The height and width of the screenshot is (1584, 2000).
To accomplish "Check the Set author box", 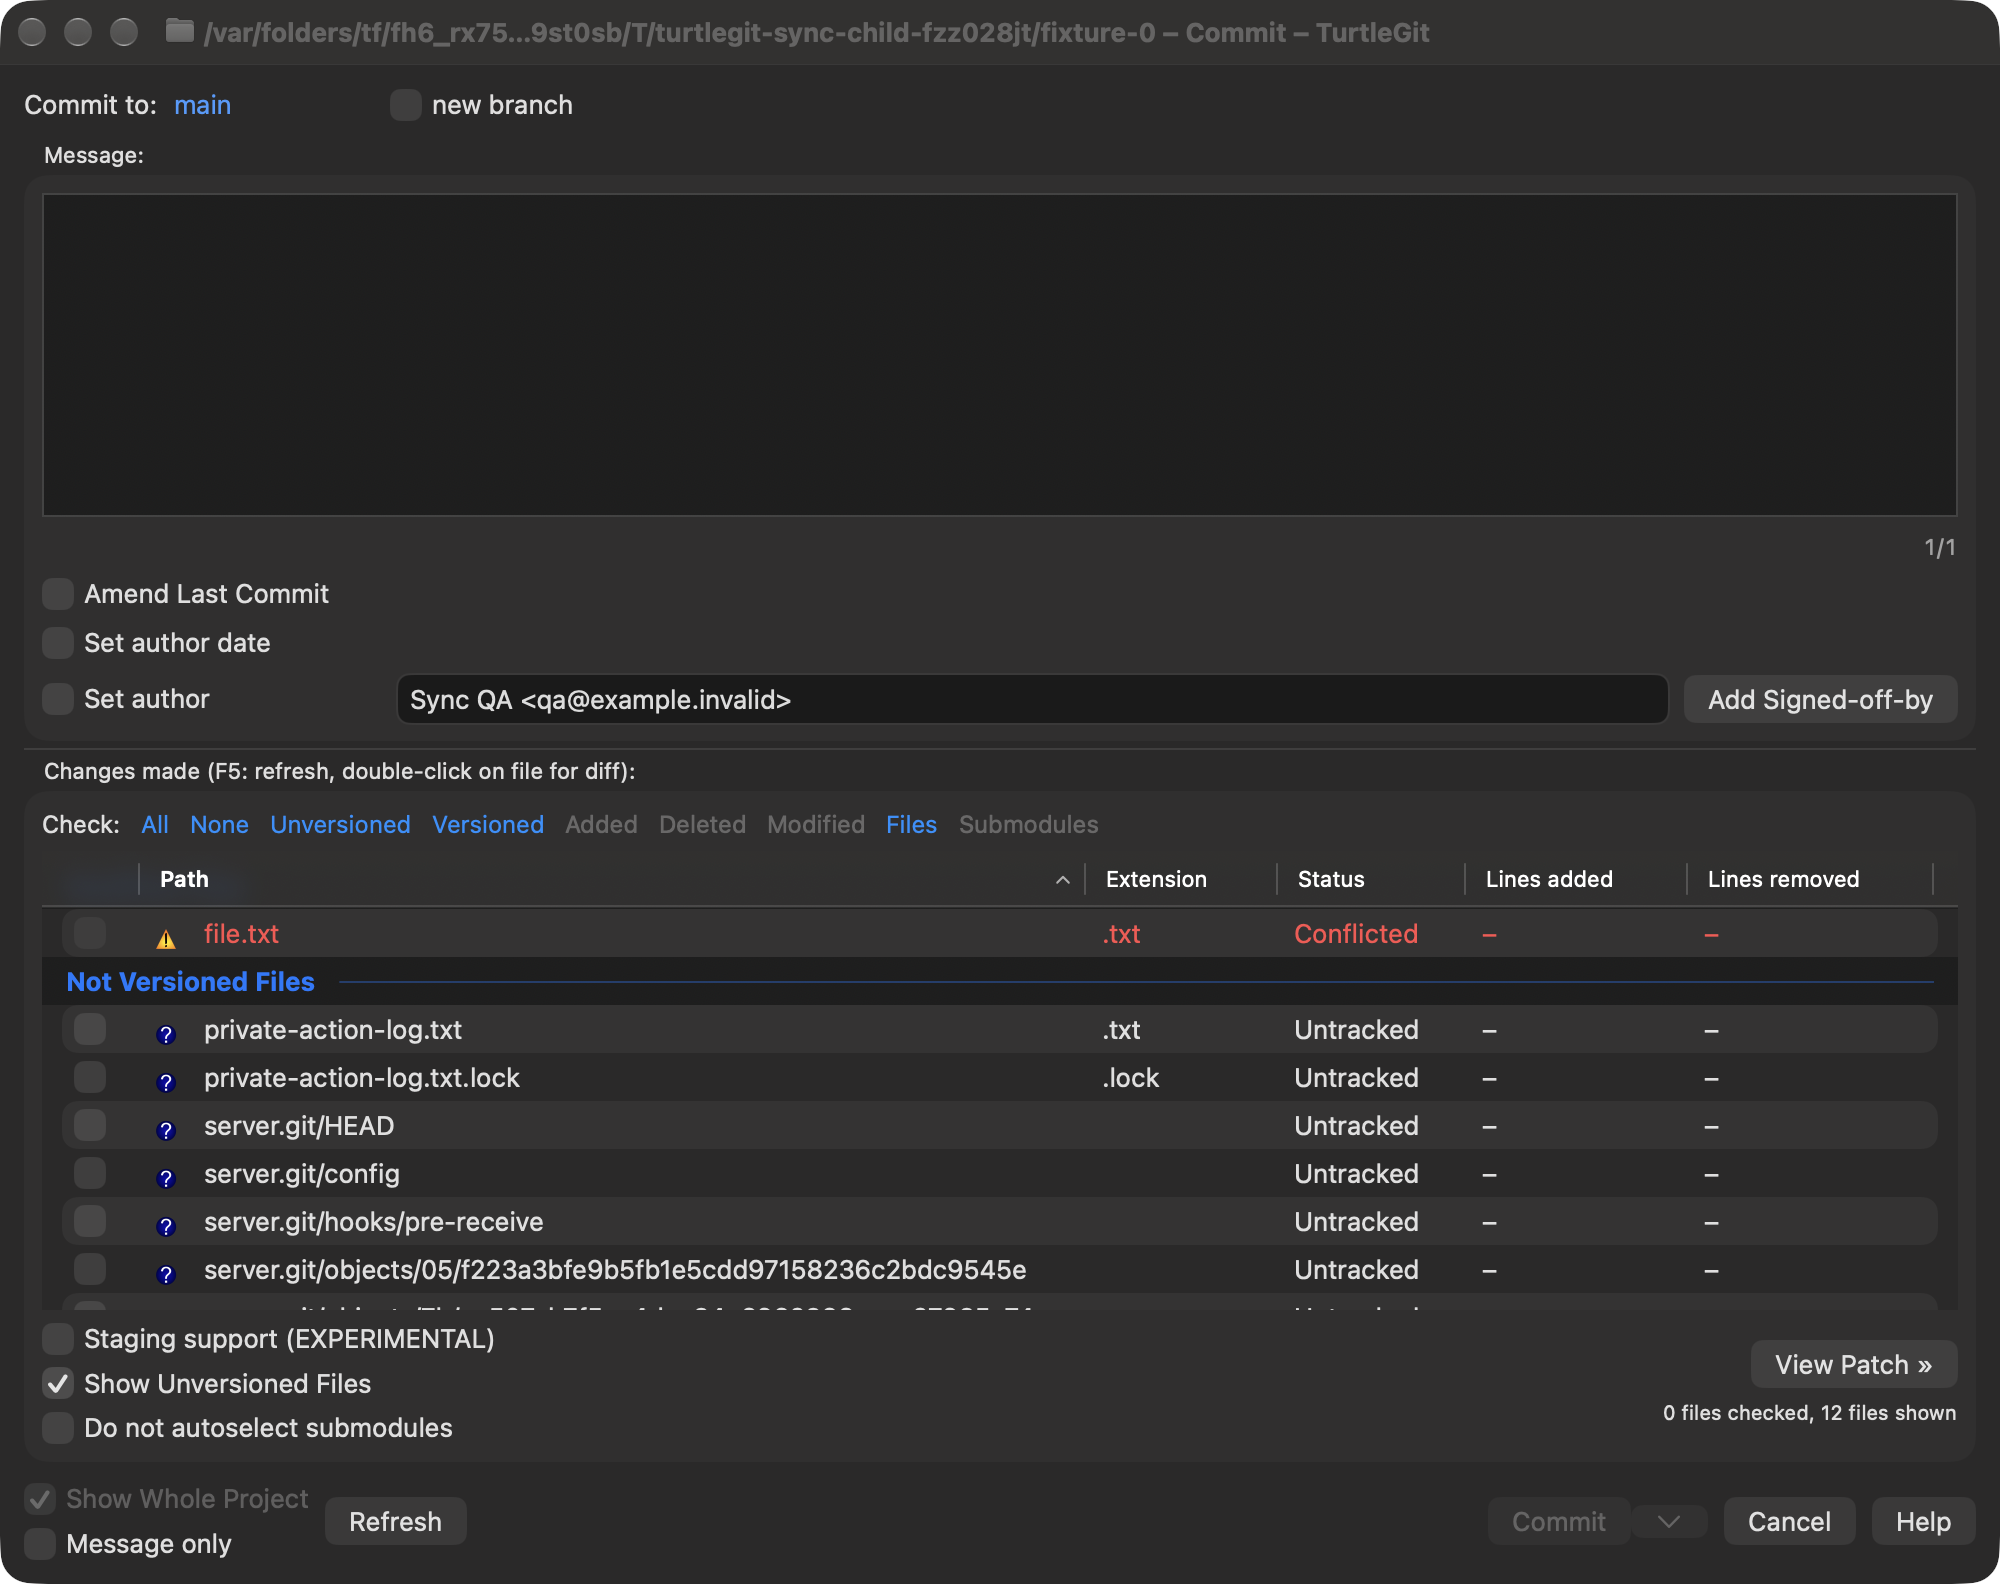I will [x=58, y=699].
